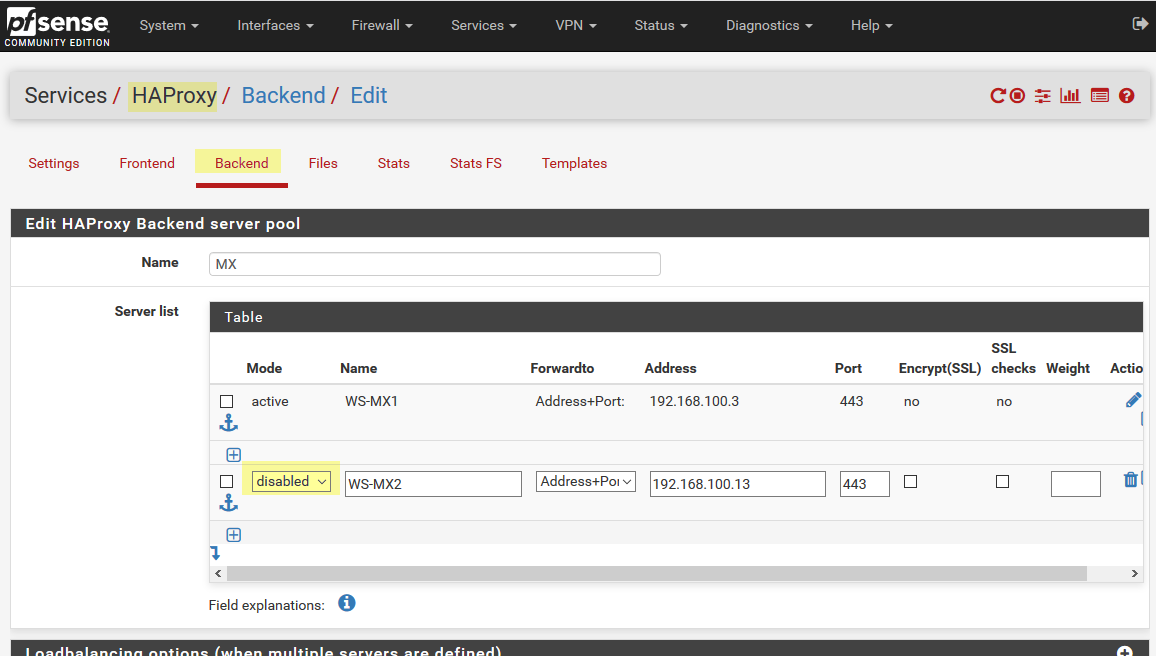Show field explanations info icon

pos(347,604)
